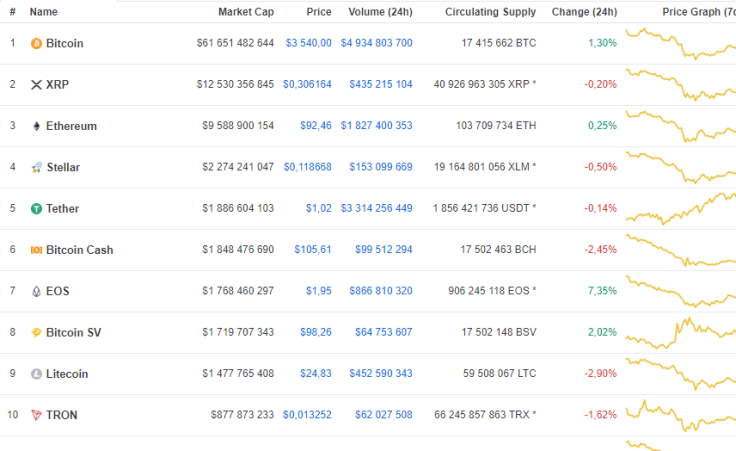Click Bitcoin SV price $98,26

click(315, 332)
